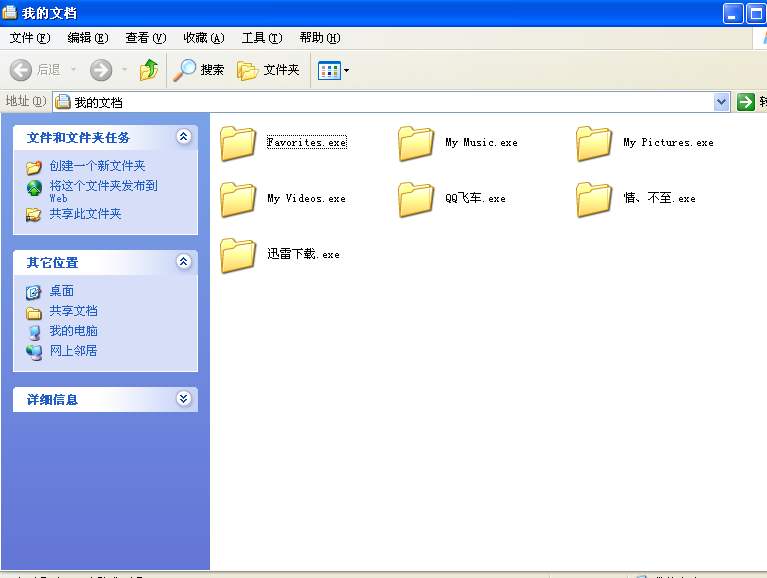Image resolution: width=767 pixels, height=578 pixels.
Task: Open 我的电脑 from other places
Action: coord(73,331)
